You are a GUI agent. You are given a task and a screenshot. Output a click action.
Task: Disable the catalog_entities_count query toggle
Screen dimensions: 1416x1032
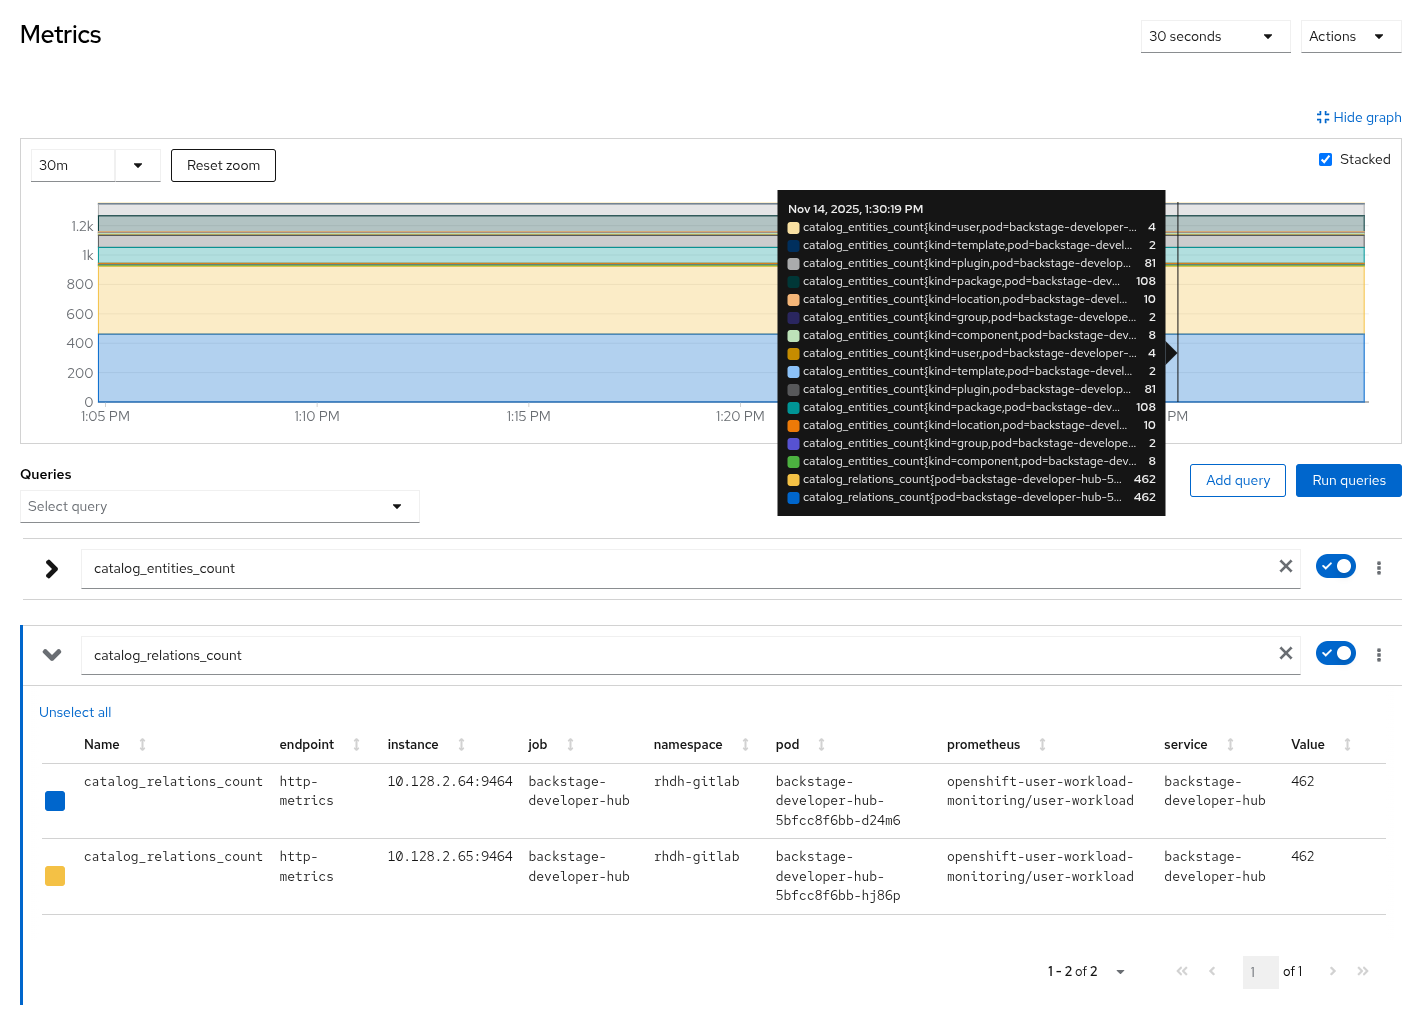pos(1335,566)
